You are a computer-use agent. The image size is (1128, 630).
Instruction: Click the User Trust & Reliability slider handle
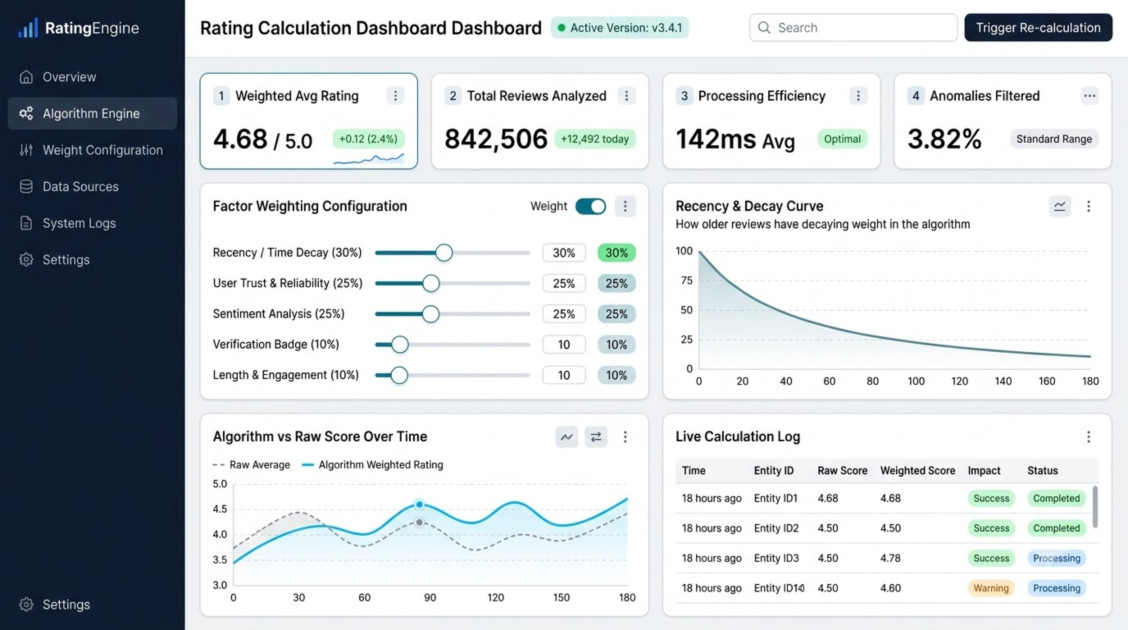coord(431,283)
